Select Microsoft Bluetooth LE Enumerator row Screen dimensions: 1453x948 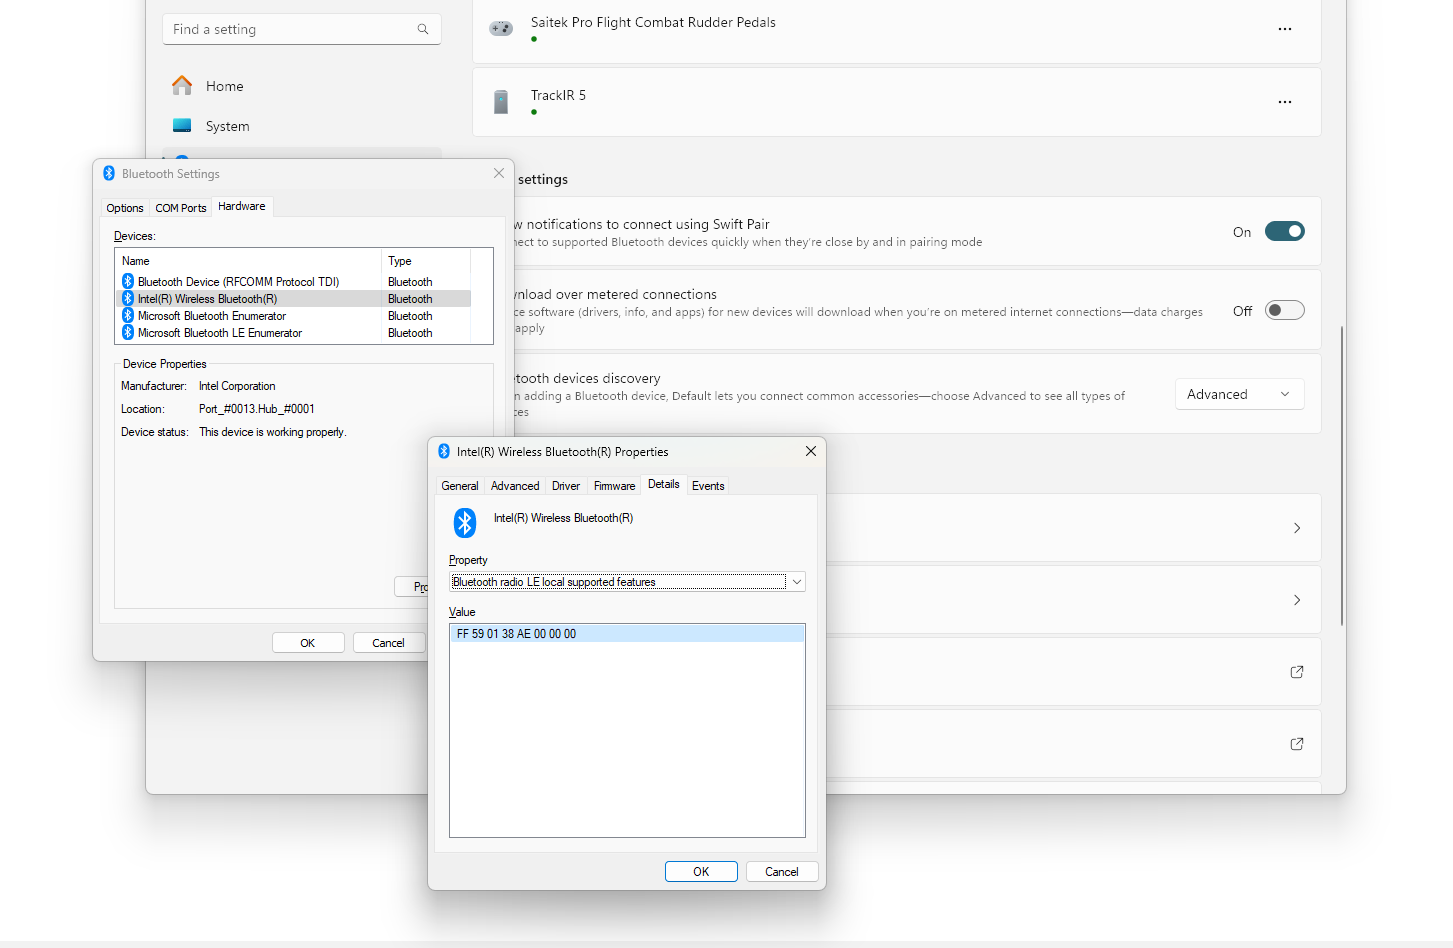295,332
